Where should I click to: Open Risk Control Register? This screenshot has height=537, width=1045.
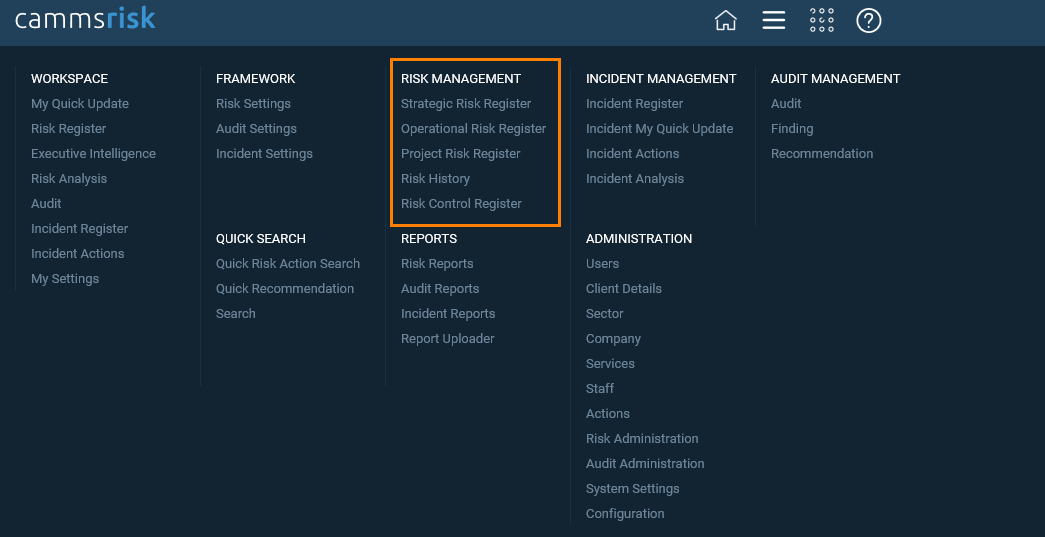point(461,204)
